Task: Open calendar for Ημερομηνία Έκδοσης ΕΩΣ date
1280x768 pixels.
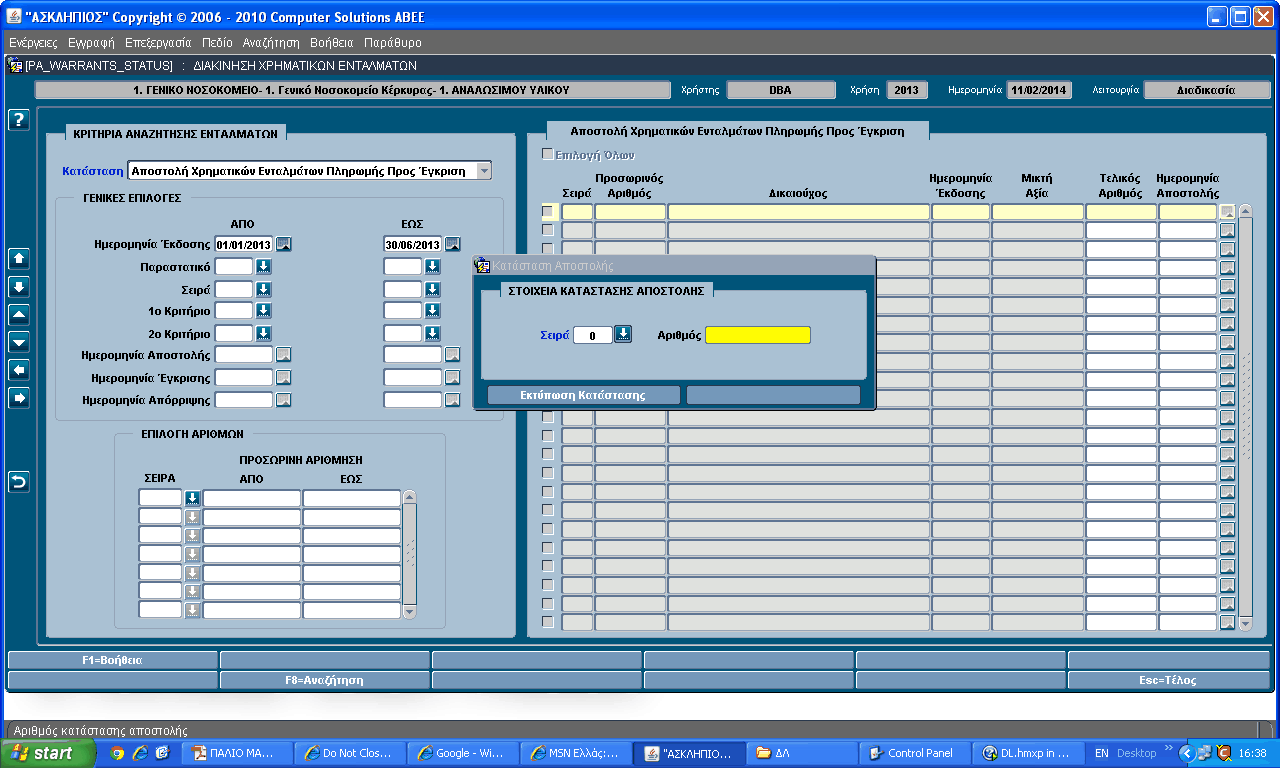Action: [x=452, y=244]
